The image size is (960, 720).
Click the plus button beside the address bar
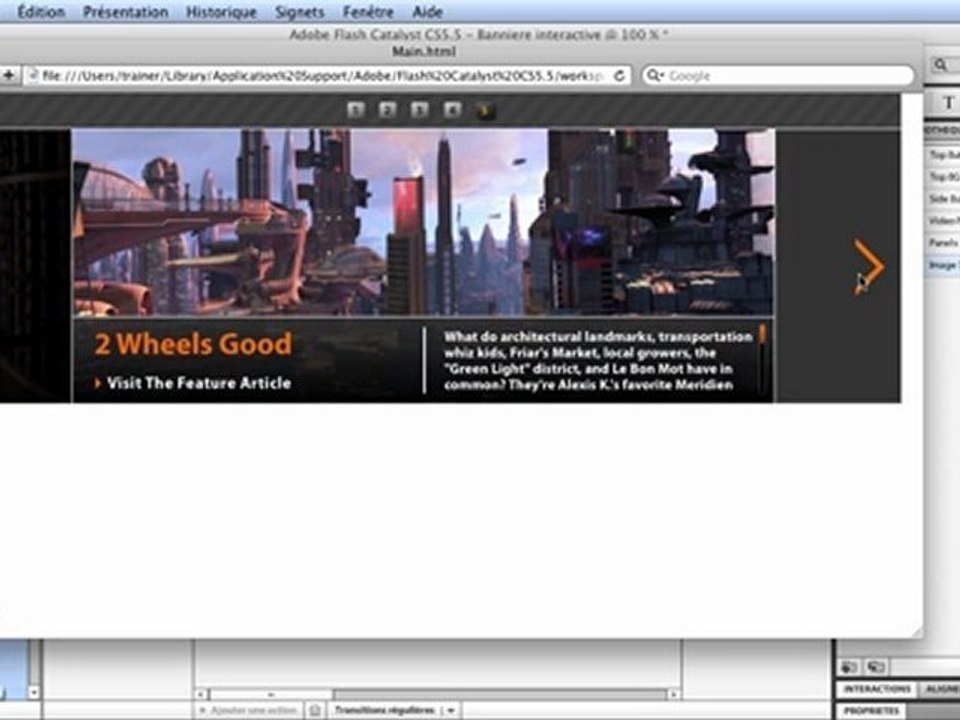9,75
